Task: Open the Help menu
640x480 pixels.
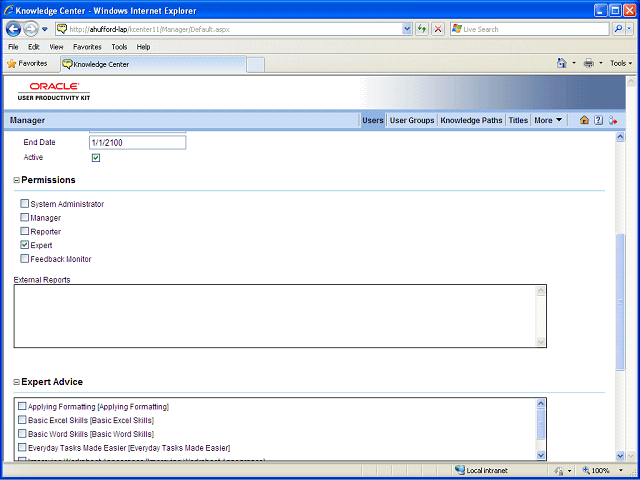Action: (x=143, y=47)
